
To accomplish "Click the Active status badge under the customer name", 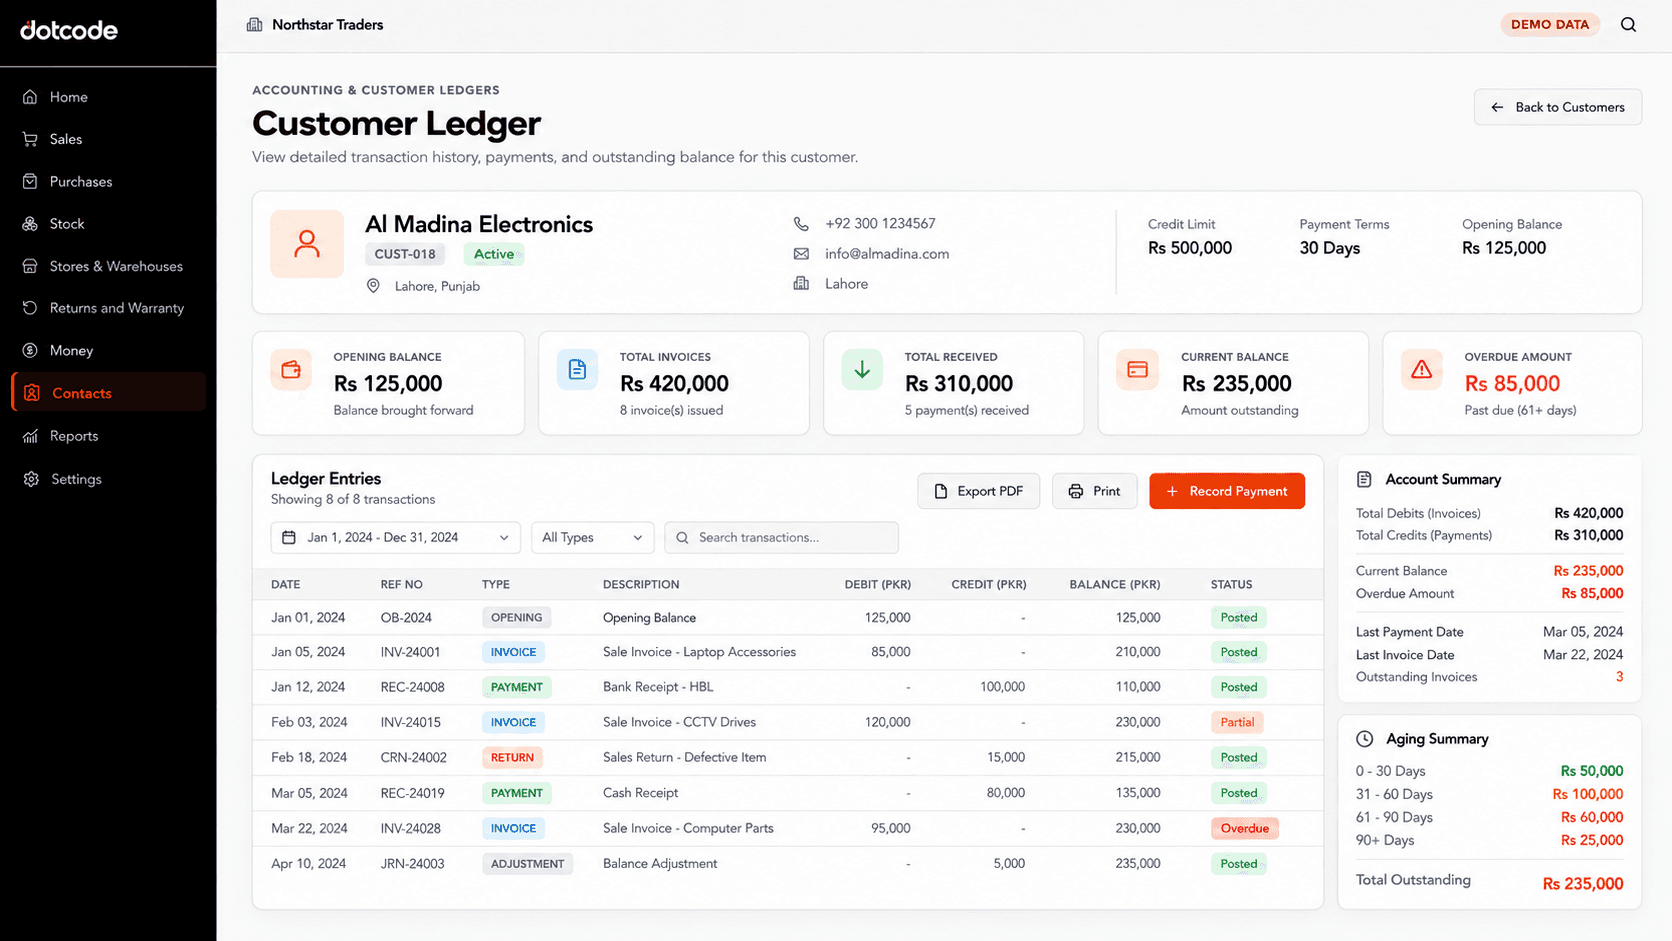I will click(x=494, y=254).
